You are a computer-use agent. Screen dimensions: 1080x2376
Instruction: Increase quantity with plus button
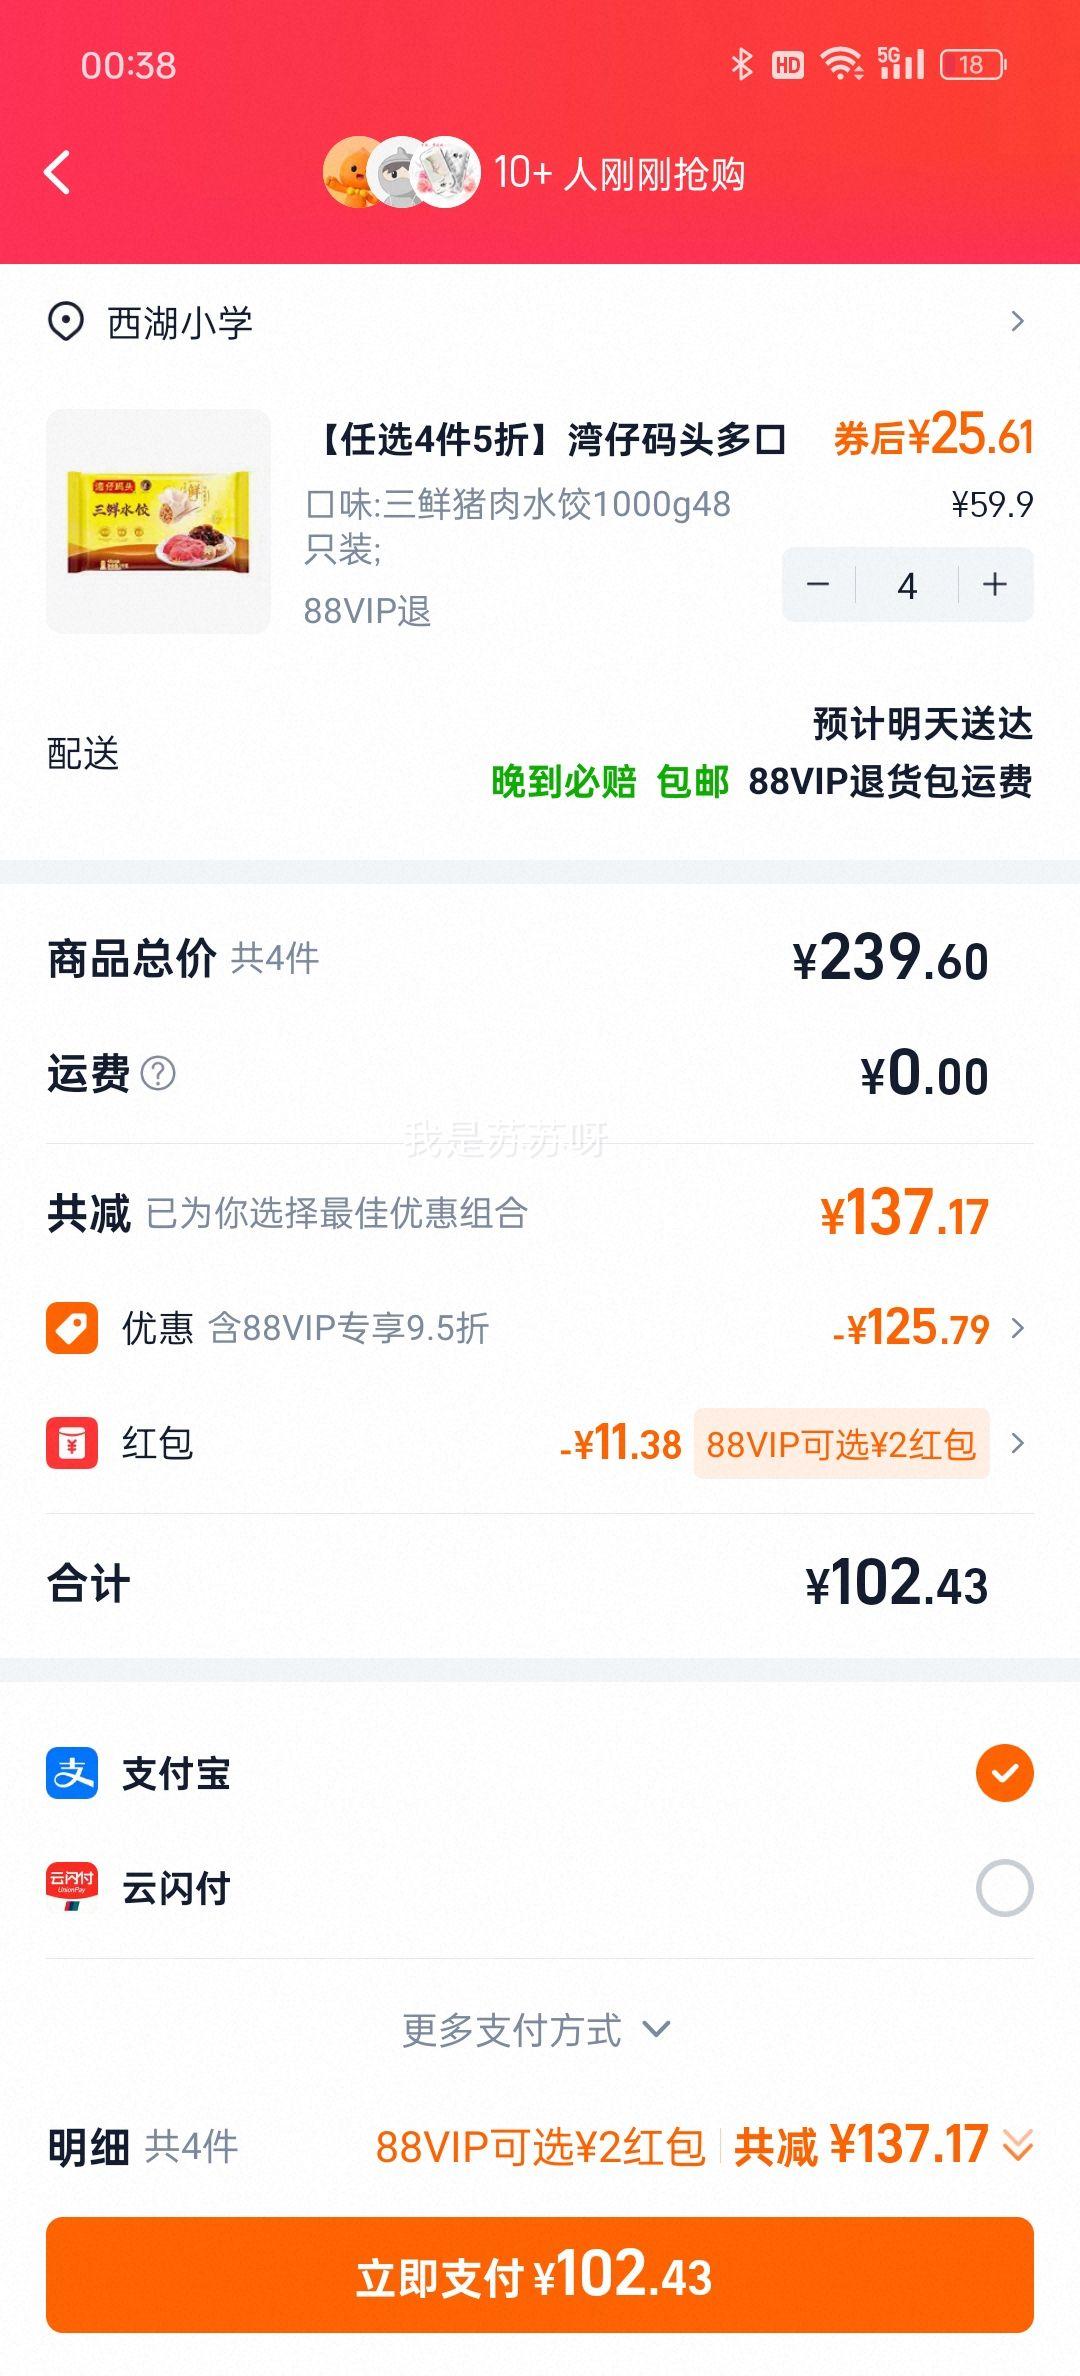click(995, 585)
